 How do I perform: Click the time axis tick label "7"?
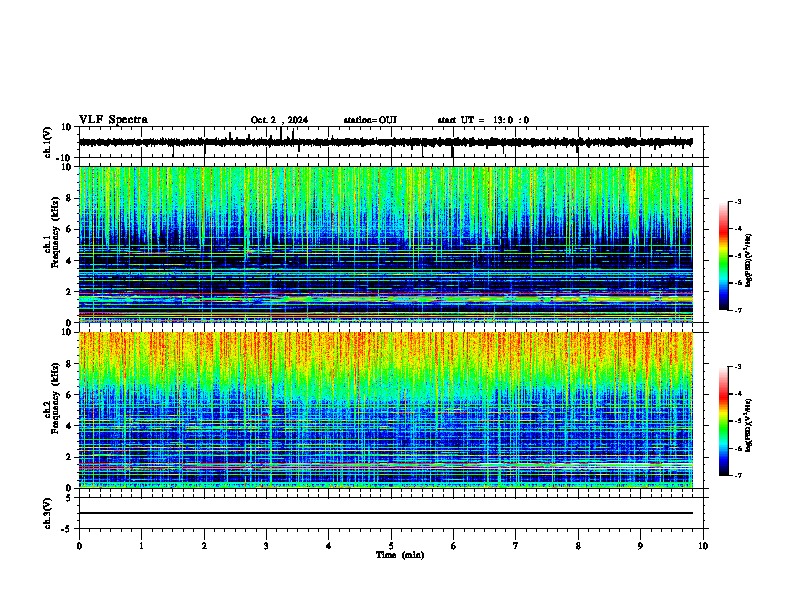pos(516,546)
